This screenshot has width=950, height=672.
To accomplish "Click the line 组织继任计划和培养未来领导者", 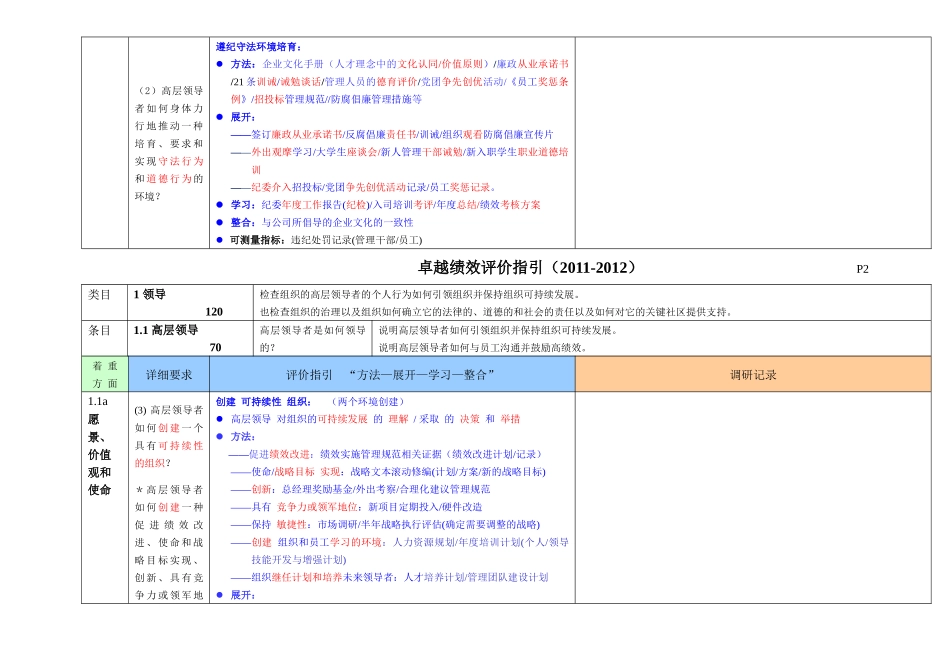I will [x=390, y=577].
